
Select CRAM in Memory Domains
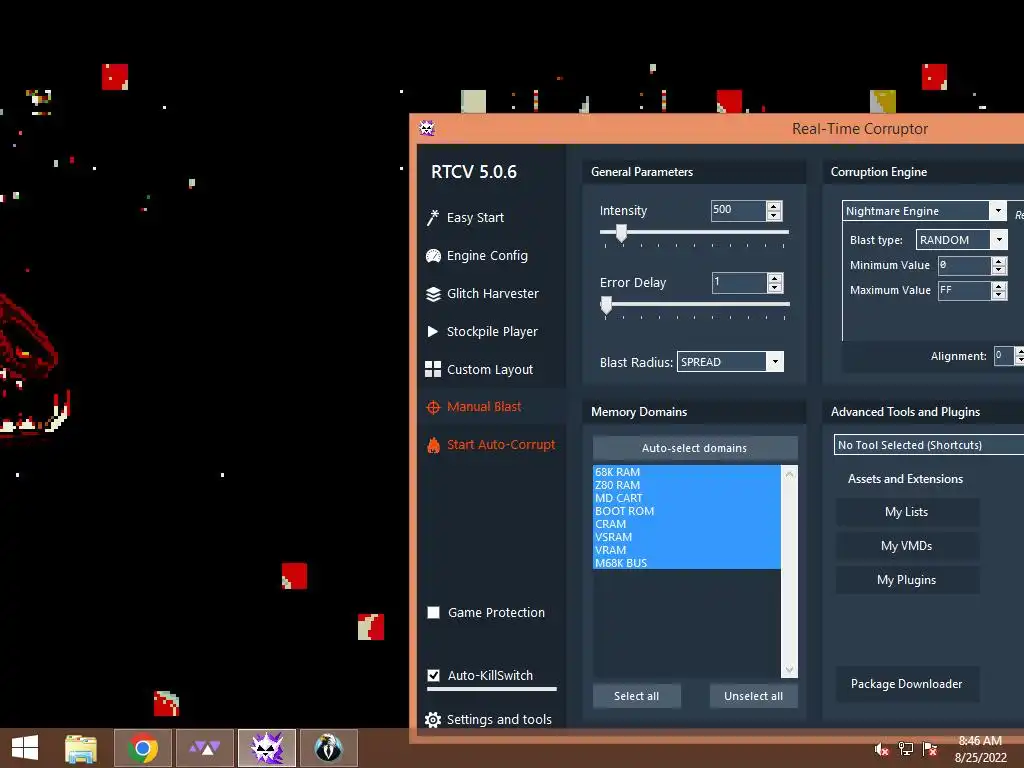[x=686, y=524]
